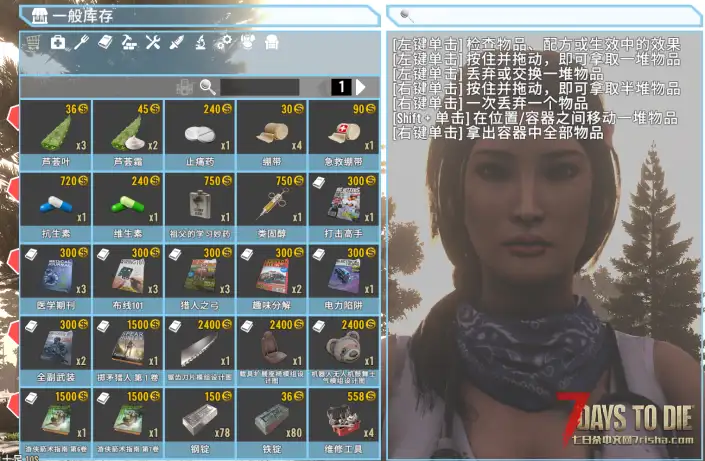Filter by the hammer and bricks building category
Screen dimensions: 705x461
click(129, 43)
